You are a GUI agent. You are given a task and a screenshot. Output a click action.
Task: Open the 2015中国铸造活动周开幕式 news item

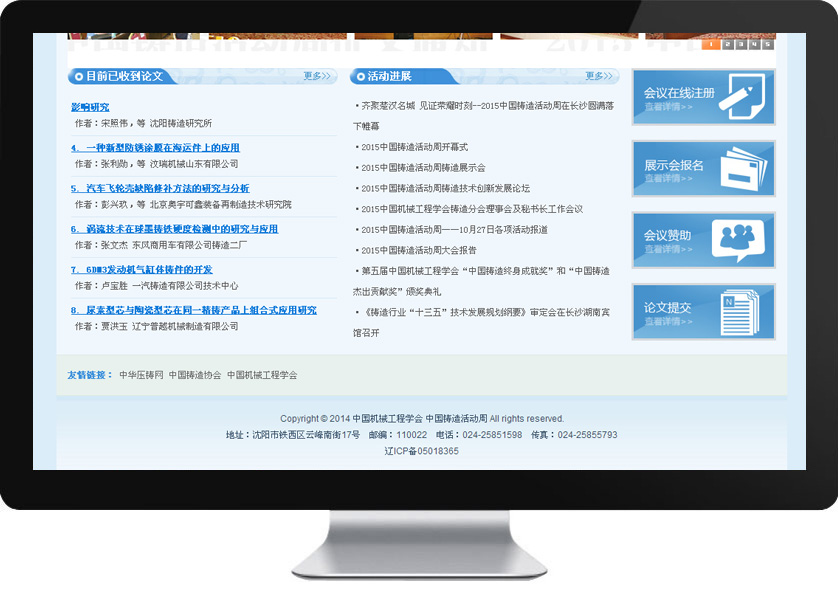pos(414,147)
